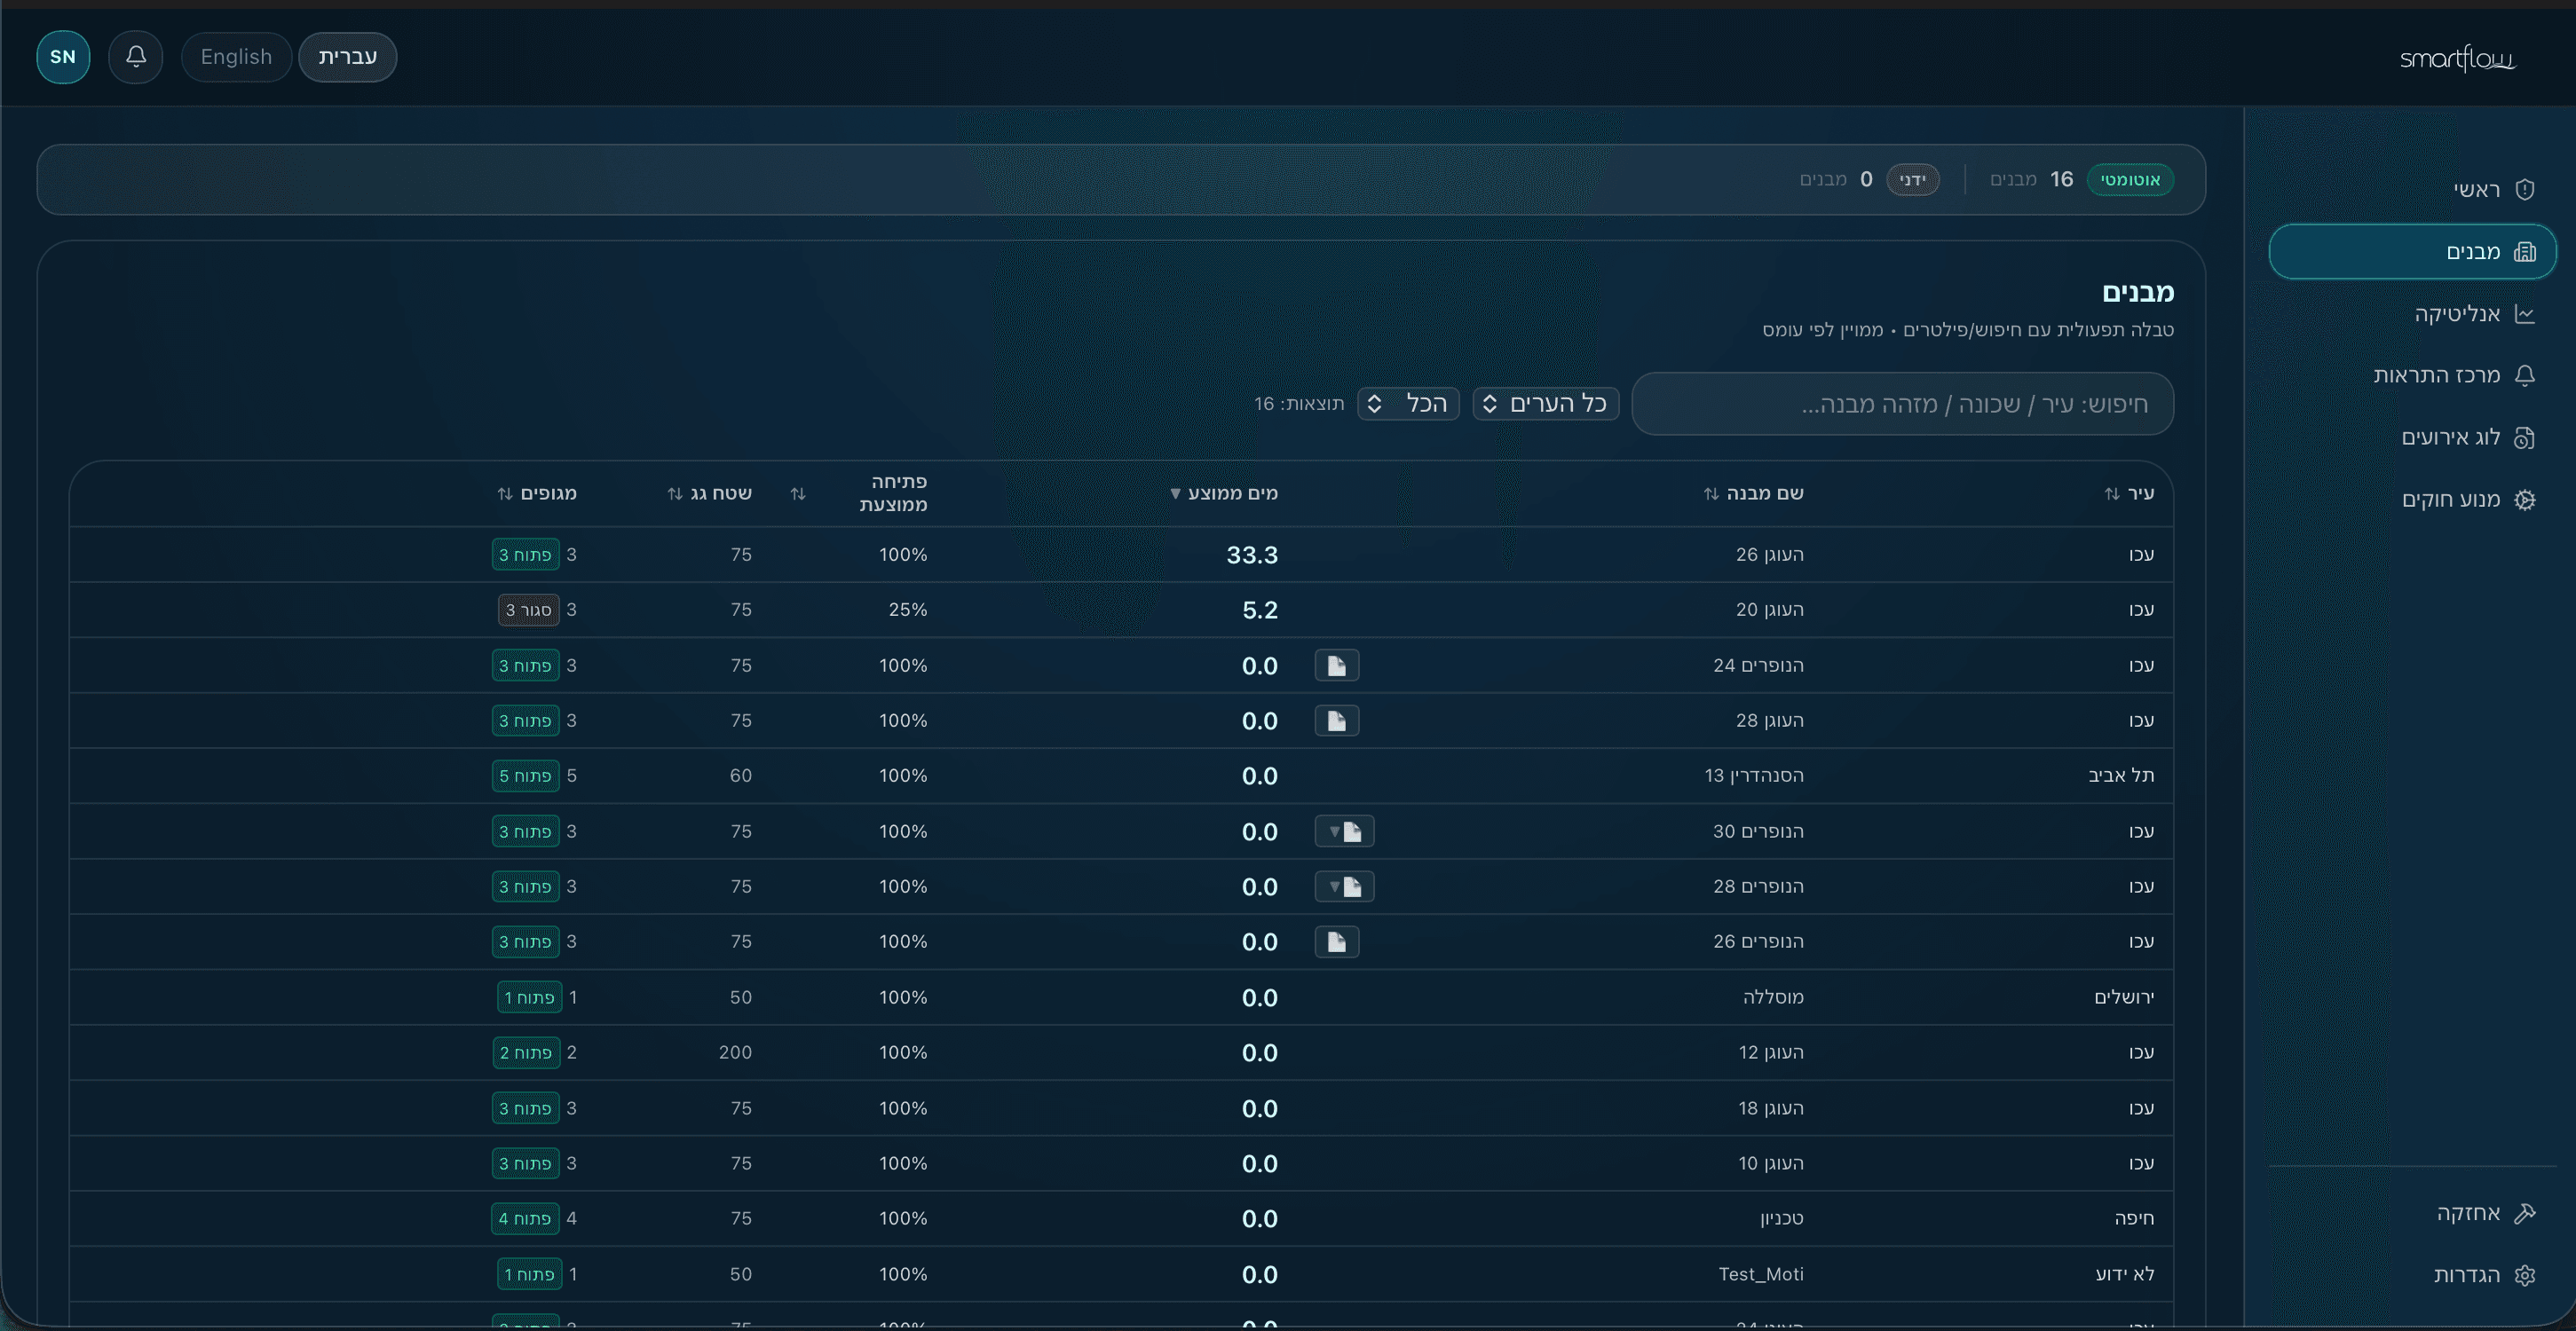
Task: Select the אוטומטי mode toggle
Action: pyautogui.click(x=2131, y=179)
